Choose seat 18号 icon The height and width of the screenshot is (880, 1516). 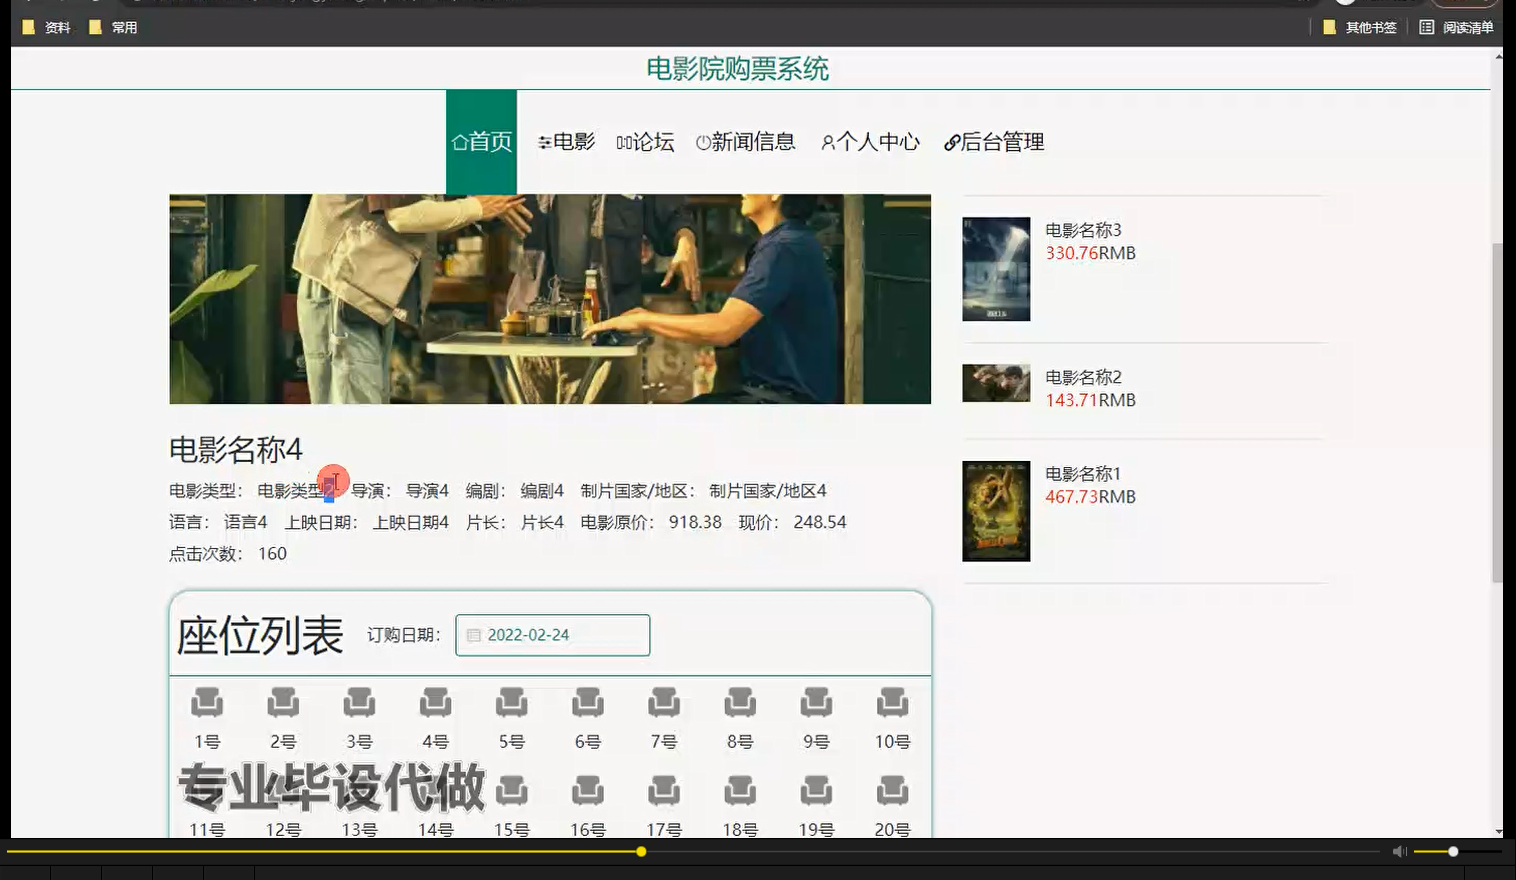pyautogui.click(x=740, y=790)
